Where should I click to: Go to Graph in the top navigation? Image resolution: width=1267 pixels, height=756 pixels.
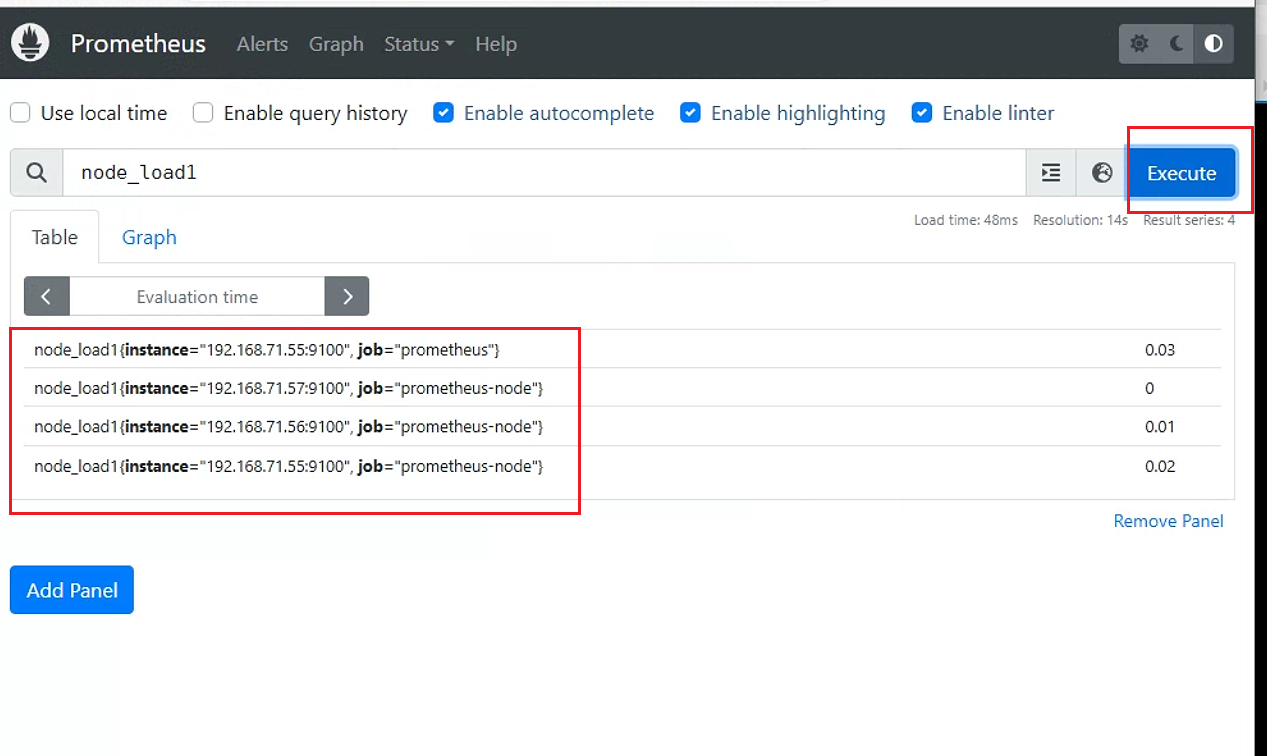click(x=336, y=44)
